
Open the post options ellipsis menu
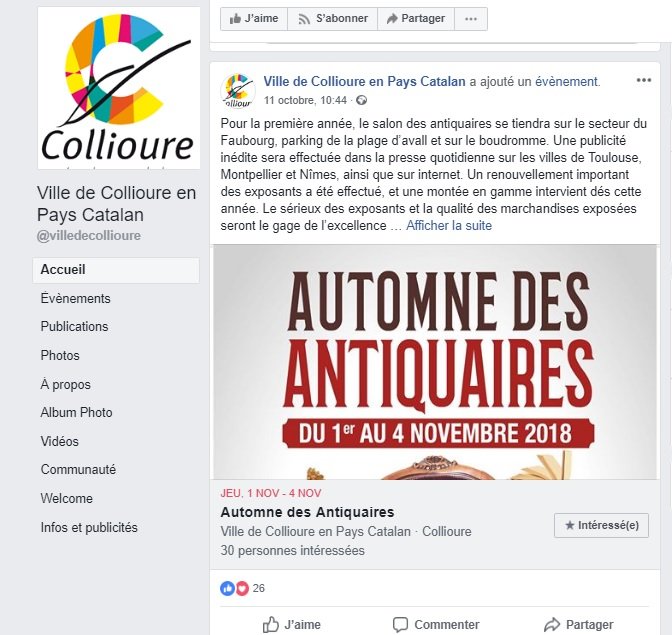click(x=644, y=80)
